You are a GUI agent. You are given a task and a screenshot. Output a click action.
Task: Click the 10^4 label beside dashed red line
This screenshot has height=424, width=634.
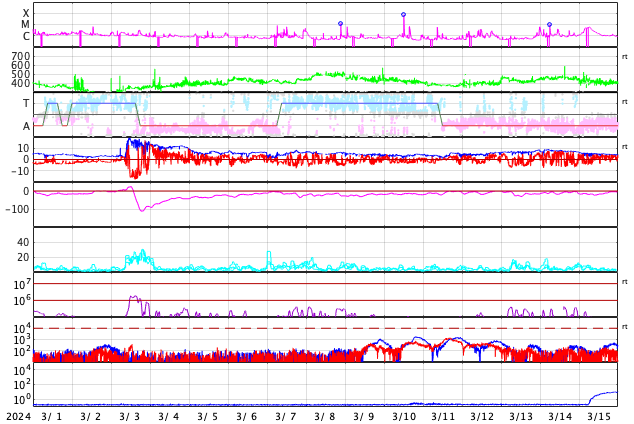[x=22, y=328]
